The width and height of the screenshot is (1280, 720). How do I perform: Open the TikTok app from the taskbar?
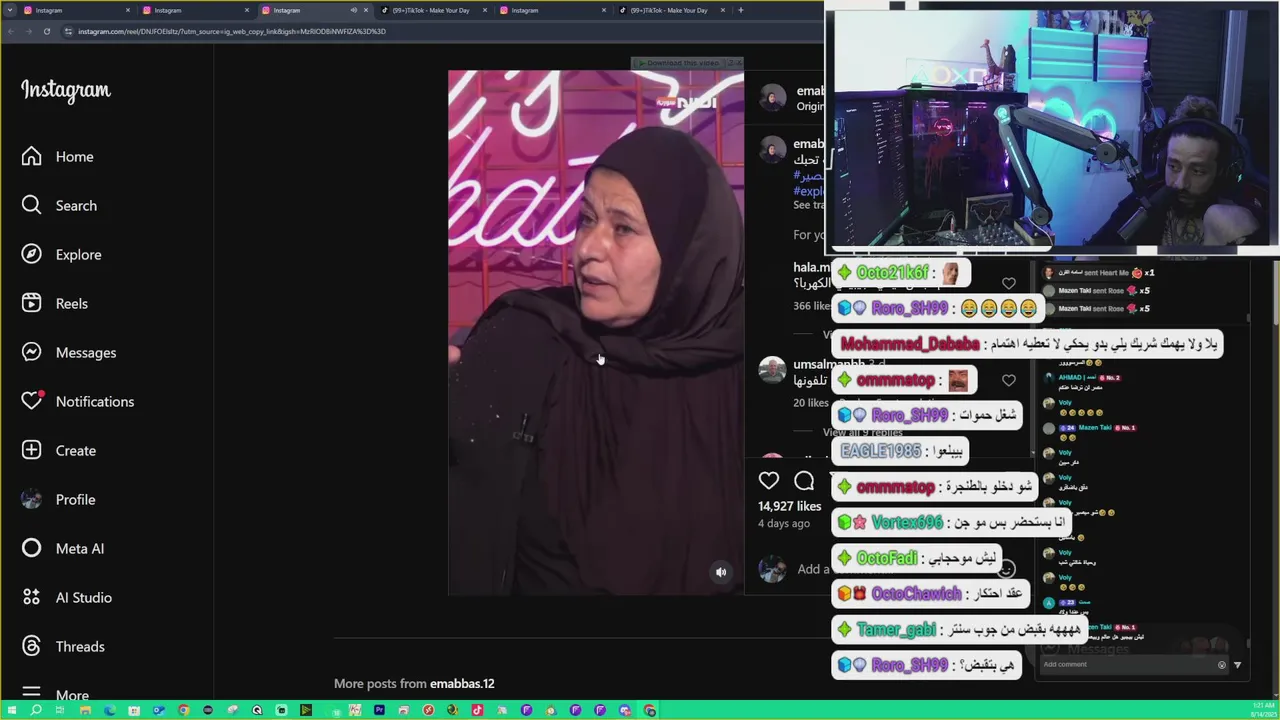click(477, 710)
